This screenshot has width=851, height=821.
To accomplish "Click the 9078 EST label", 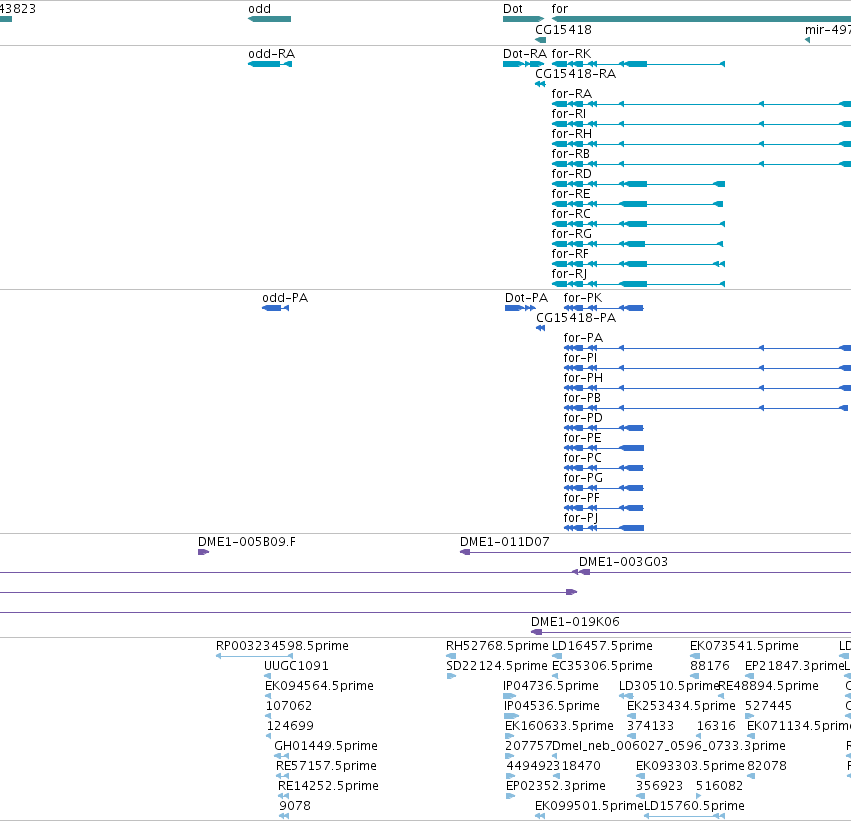I will point(295,806).
